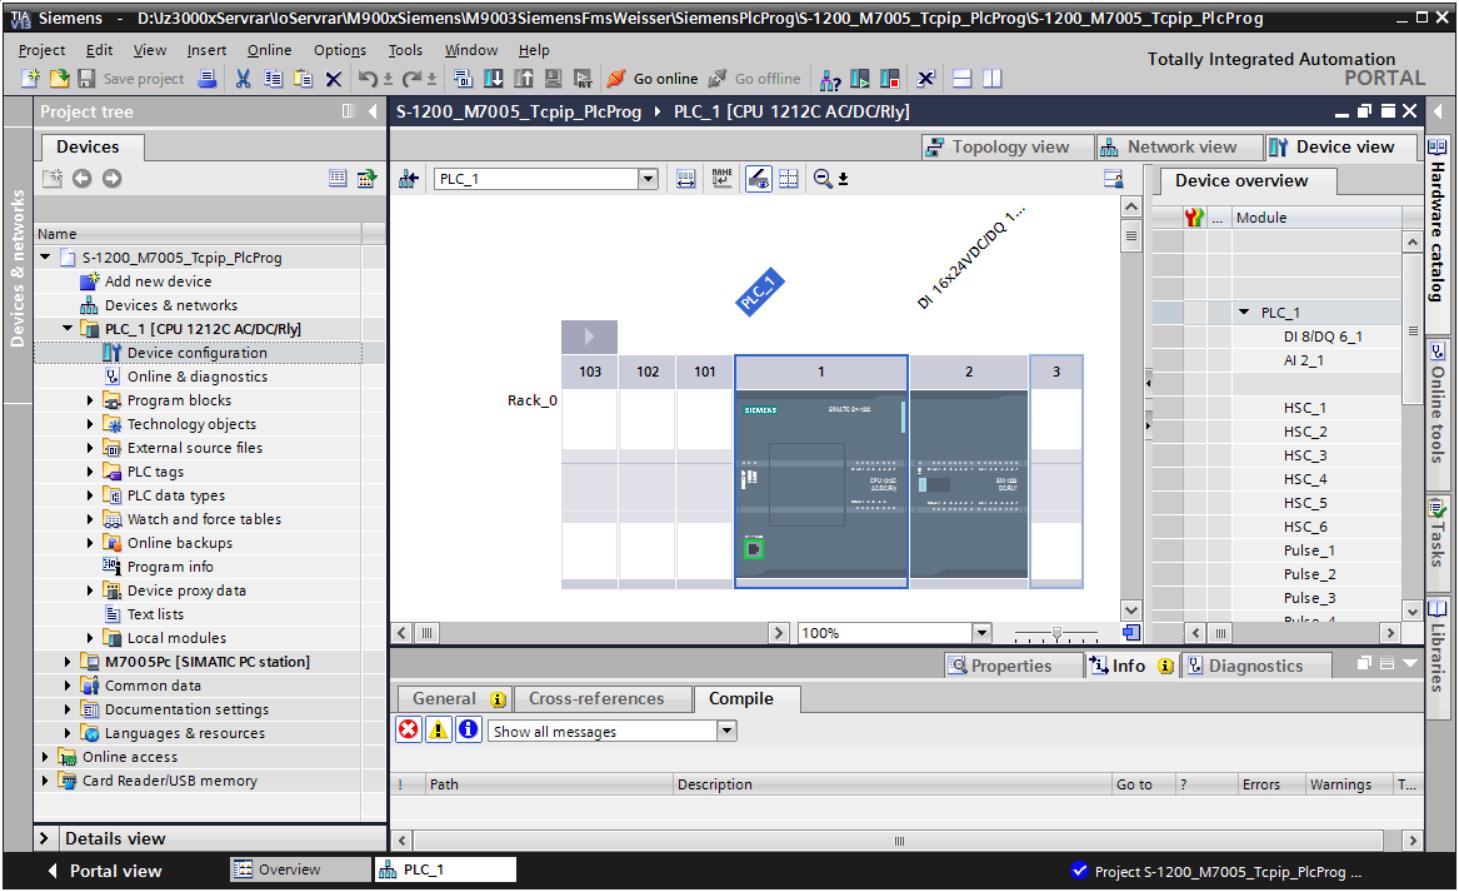Expand the M7005Pc SIMATIC PC station node
The height and width of the screenshot is (891, 1459).
[x=68, y=661]
